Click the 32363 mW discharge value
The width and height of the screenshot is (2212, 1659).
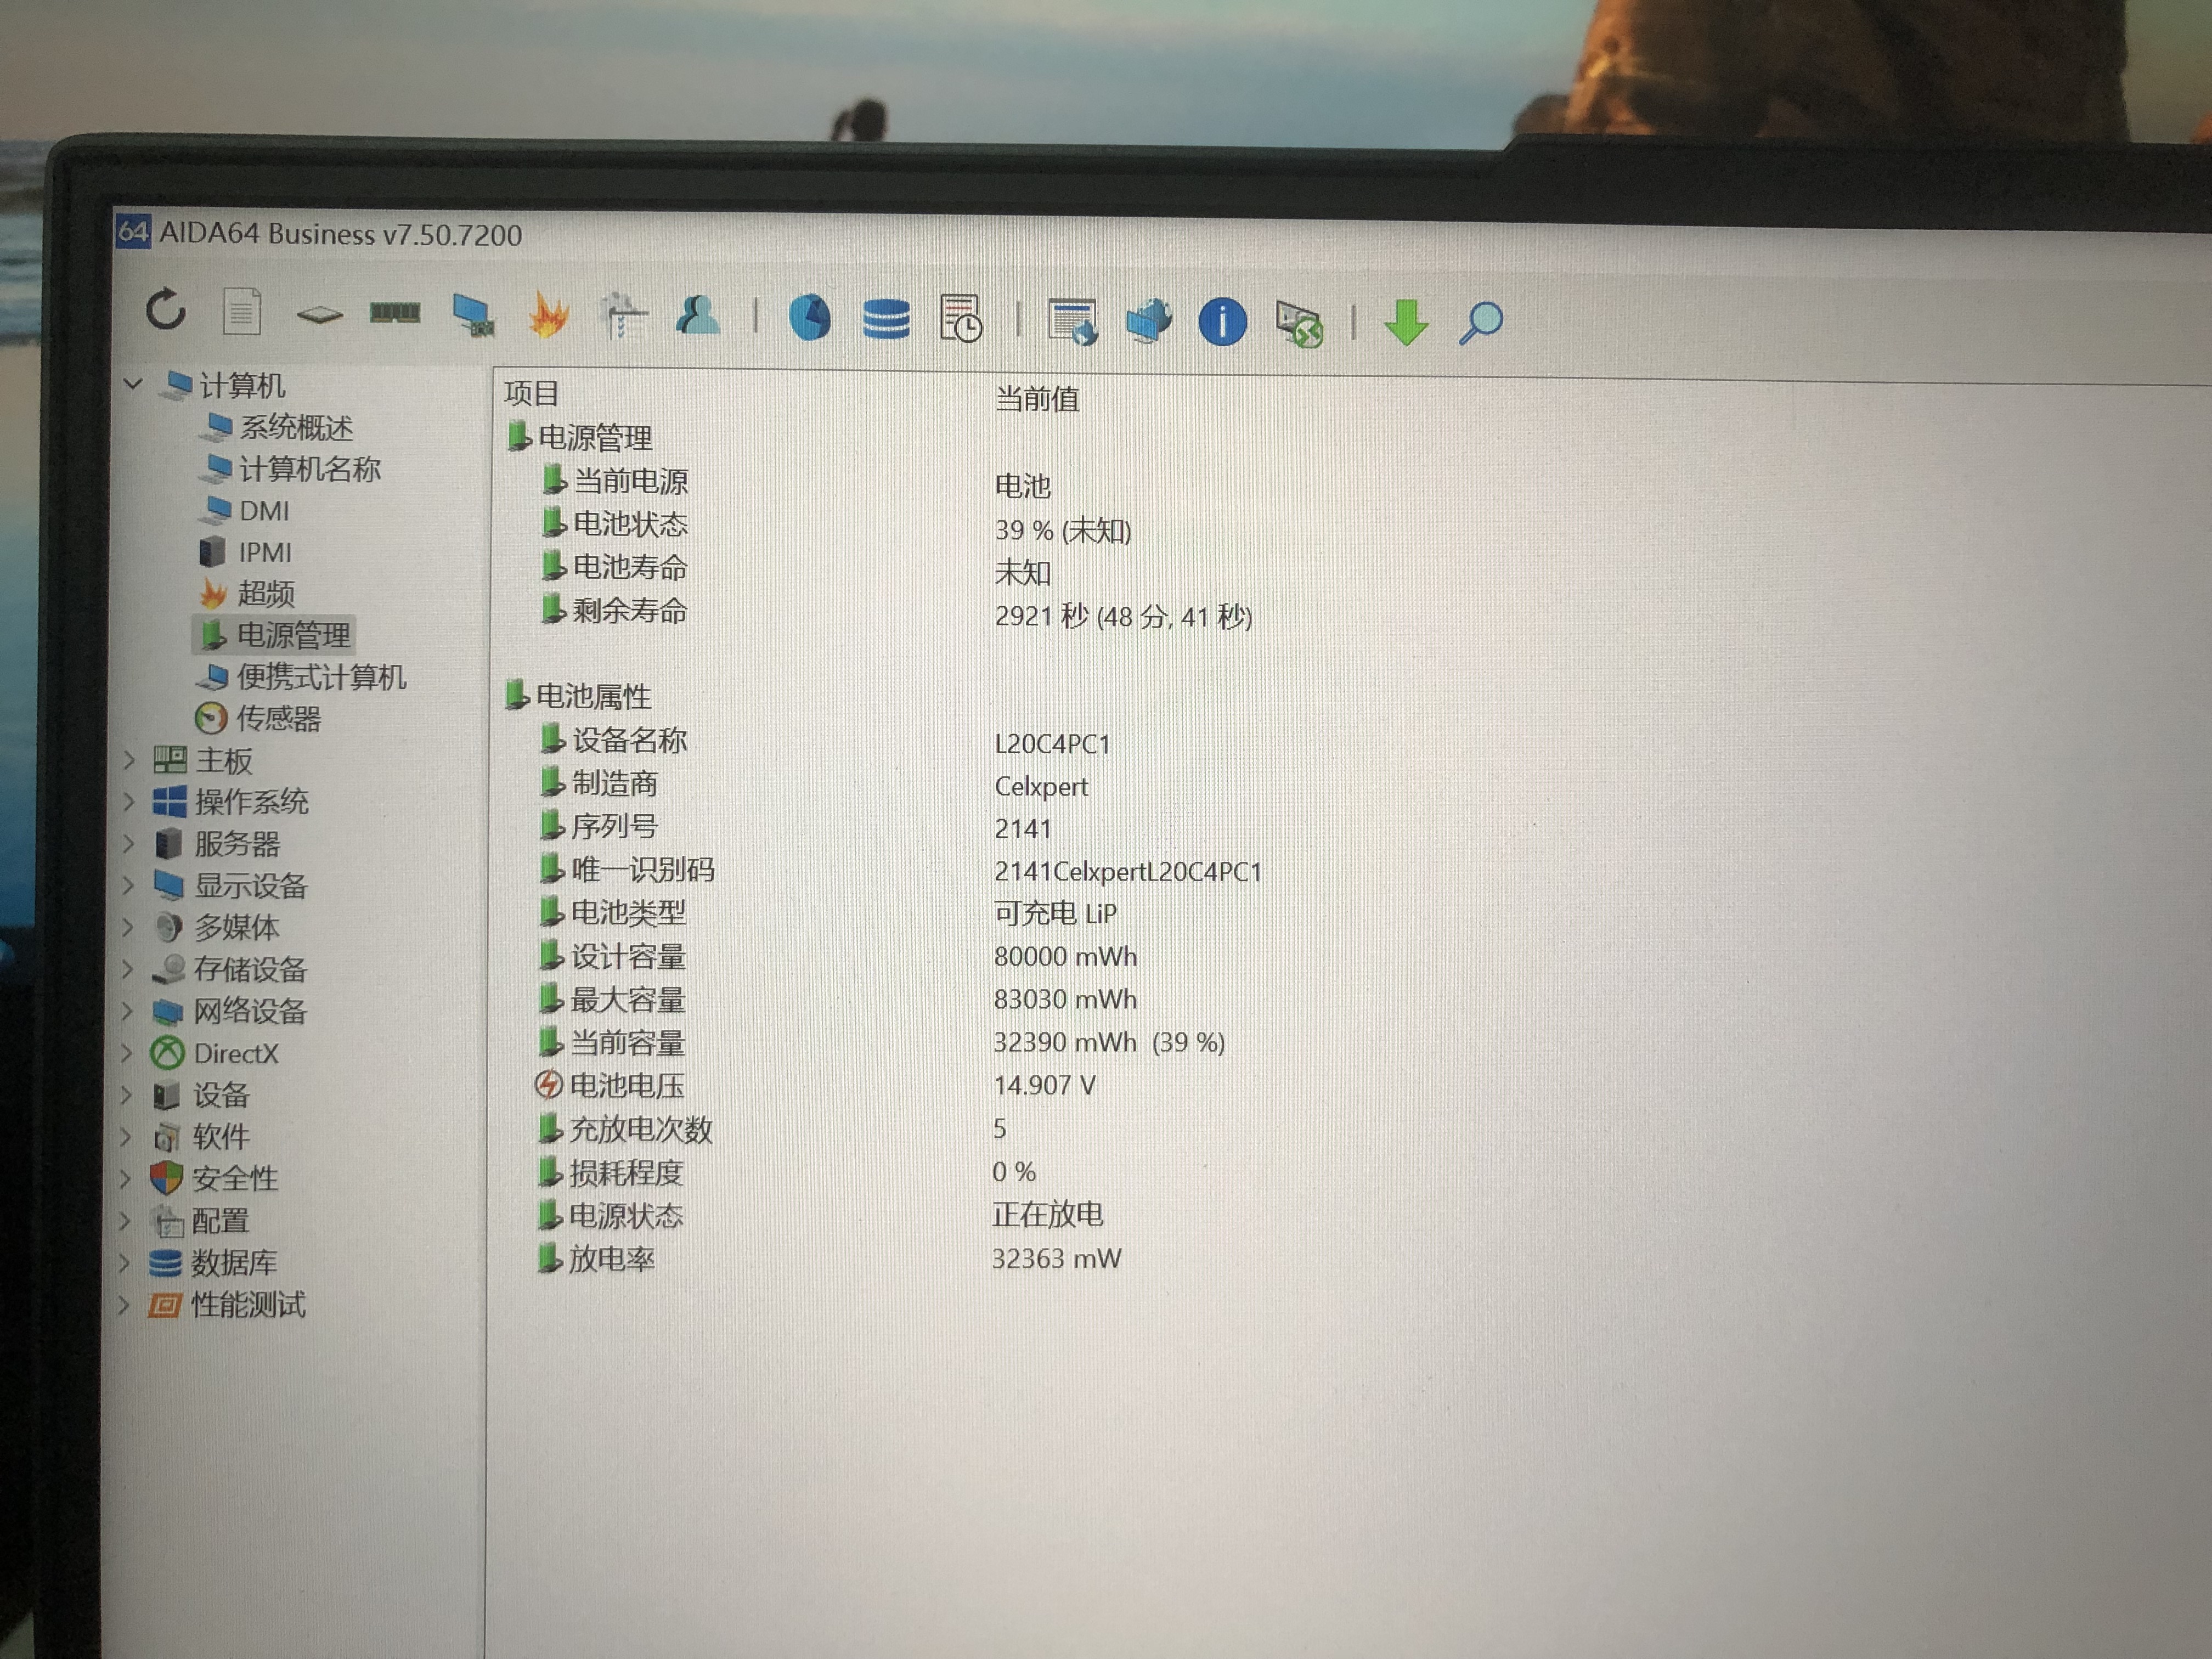coord(1056,1258)
